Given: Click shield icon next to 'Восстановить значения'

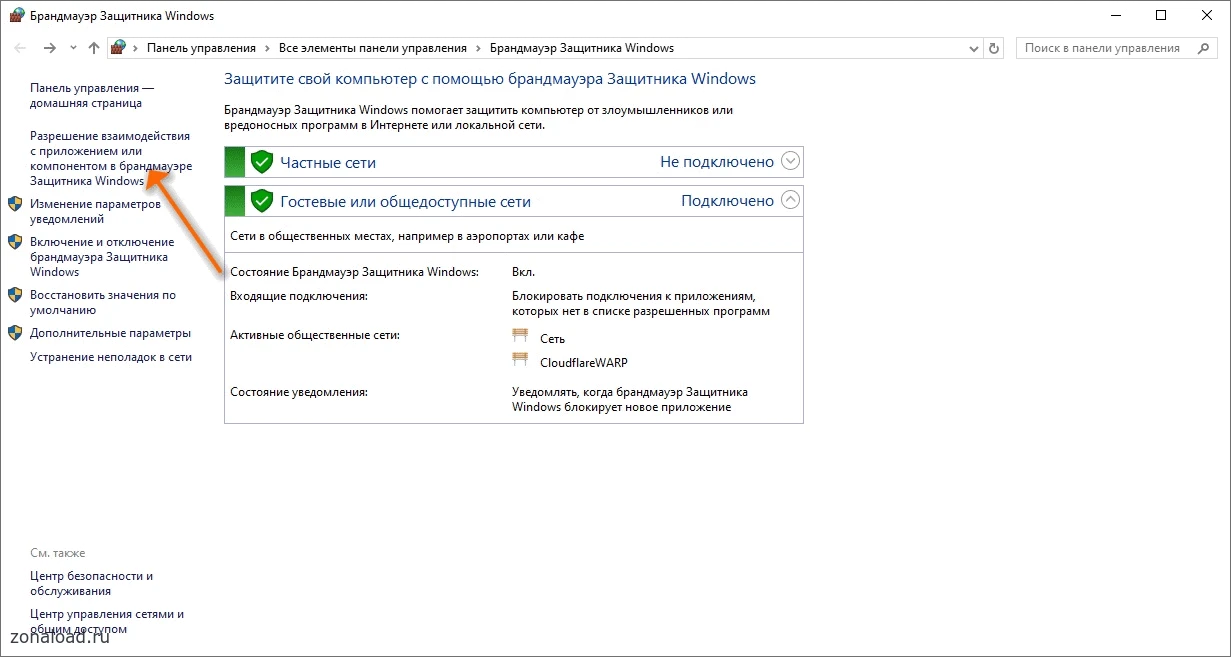Looking at the screenshot, I should 15,295.
